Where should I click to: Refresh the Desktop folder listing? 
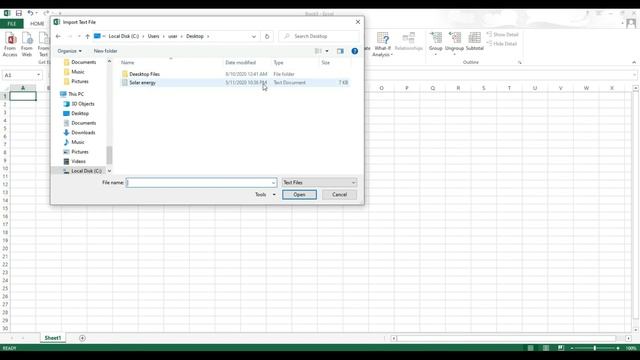pyautogui.click(x=267, y=36)
